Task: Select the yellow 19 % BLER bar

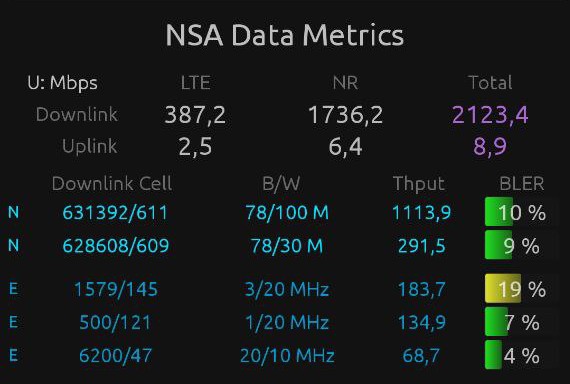Action: pyautogui.click(x=521, y=289)
